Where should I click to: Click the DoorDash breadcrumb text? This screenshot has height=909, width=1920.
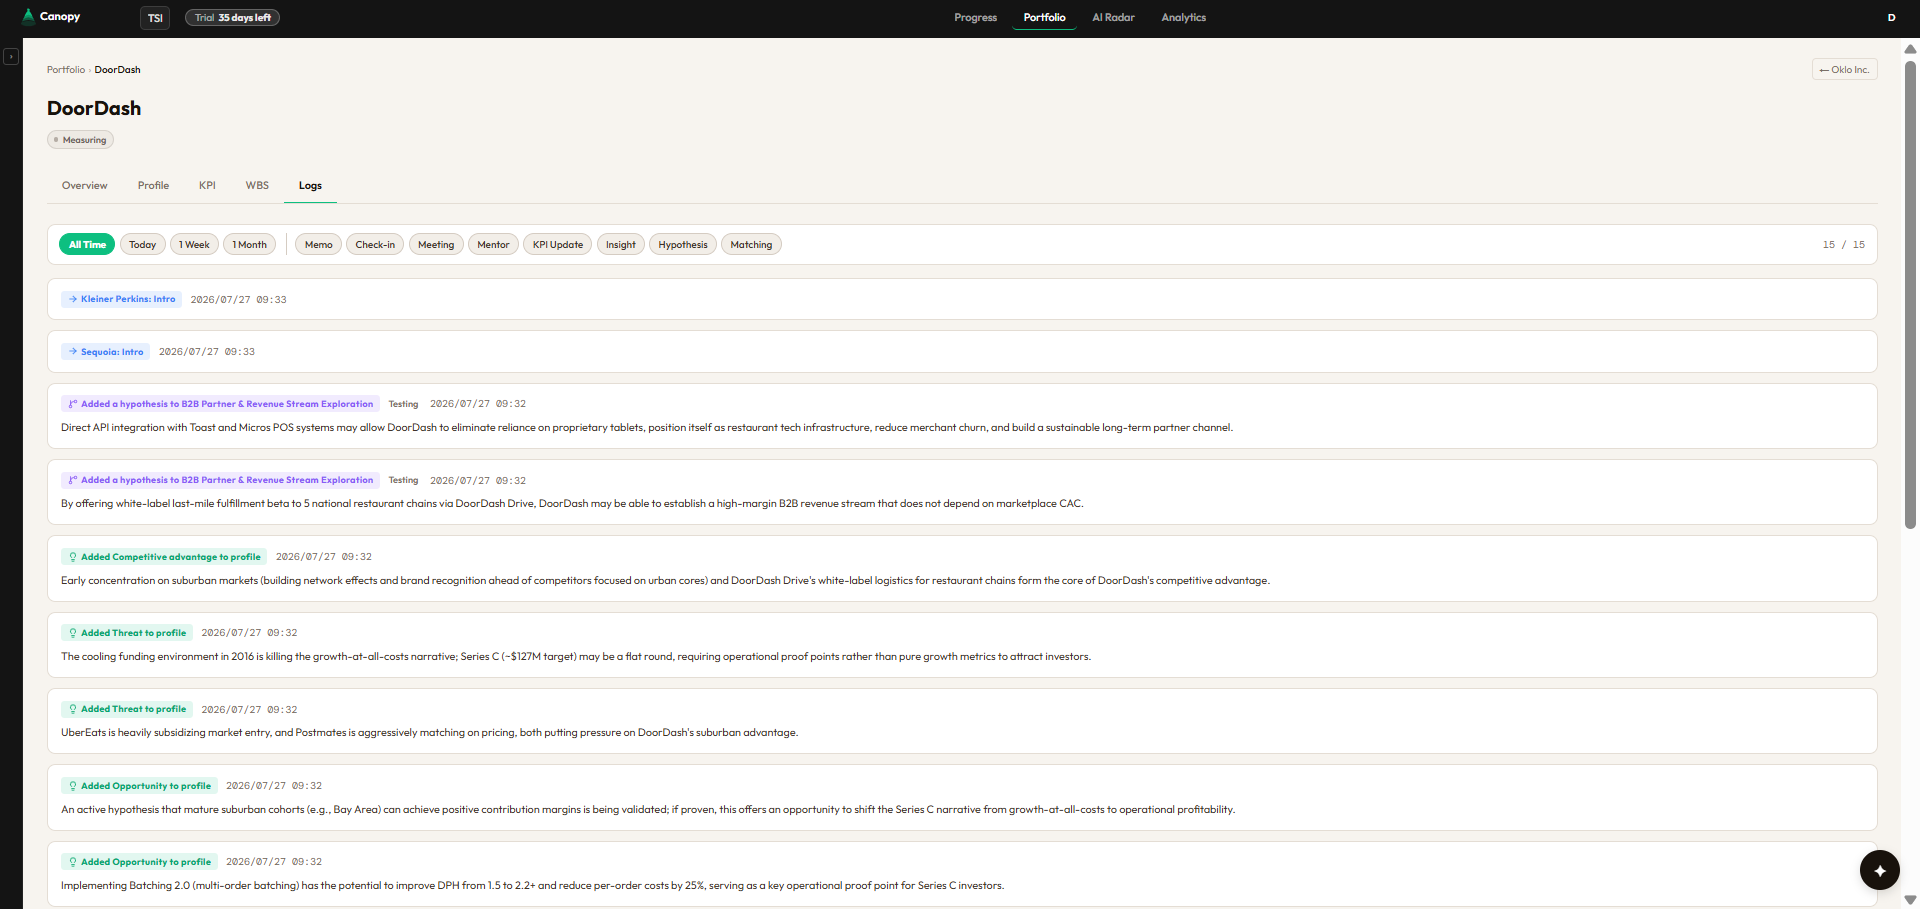point(117,70)
